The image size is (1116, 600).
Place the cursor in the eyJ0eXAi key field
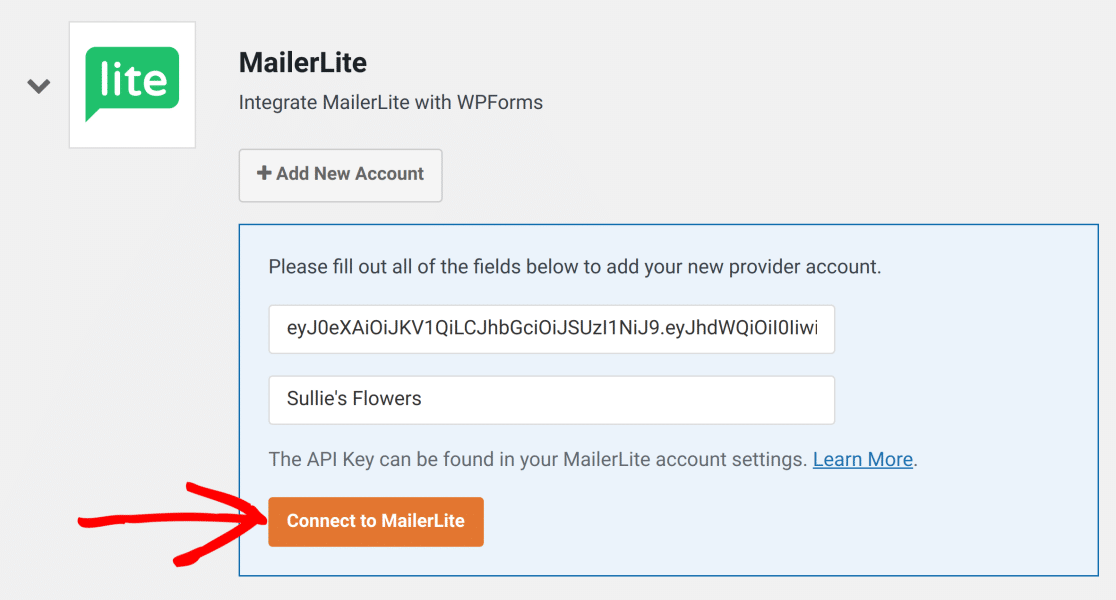pos(551,329)
